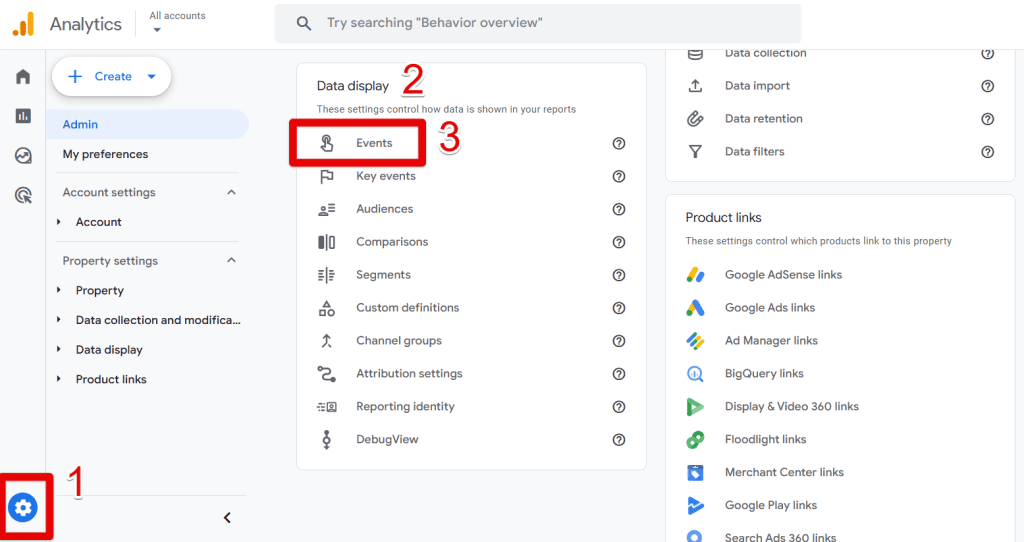
Task: Click the search magnifier icon
Action: 304,24
